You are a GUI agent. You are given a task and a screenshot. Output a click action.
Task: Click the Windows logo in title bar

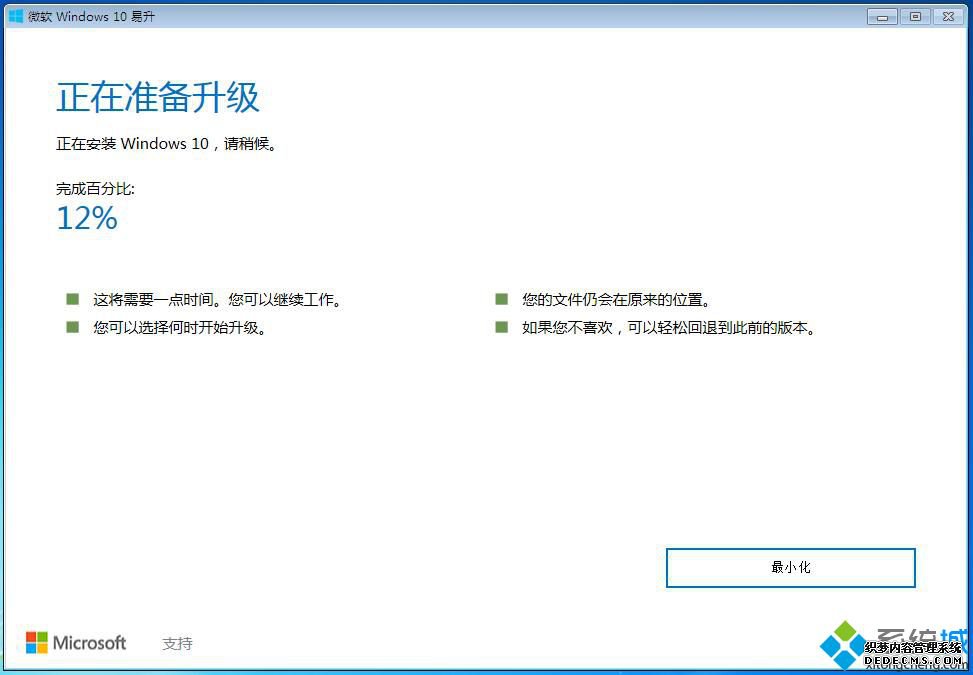coord(16,16)
